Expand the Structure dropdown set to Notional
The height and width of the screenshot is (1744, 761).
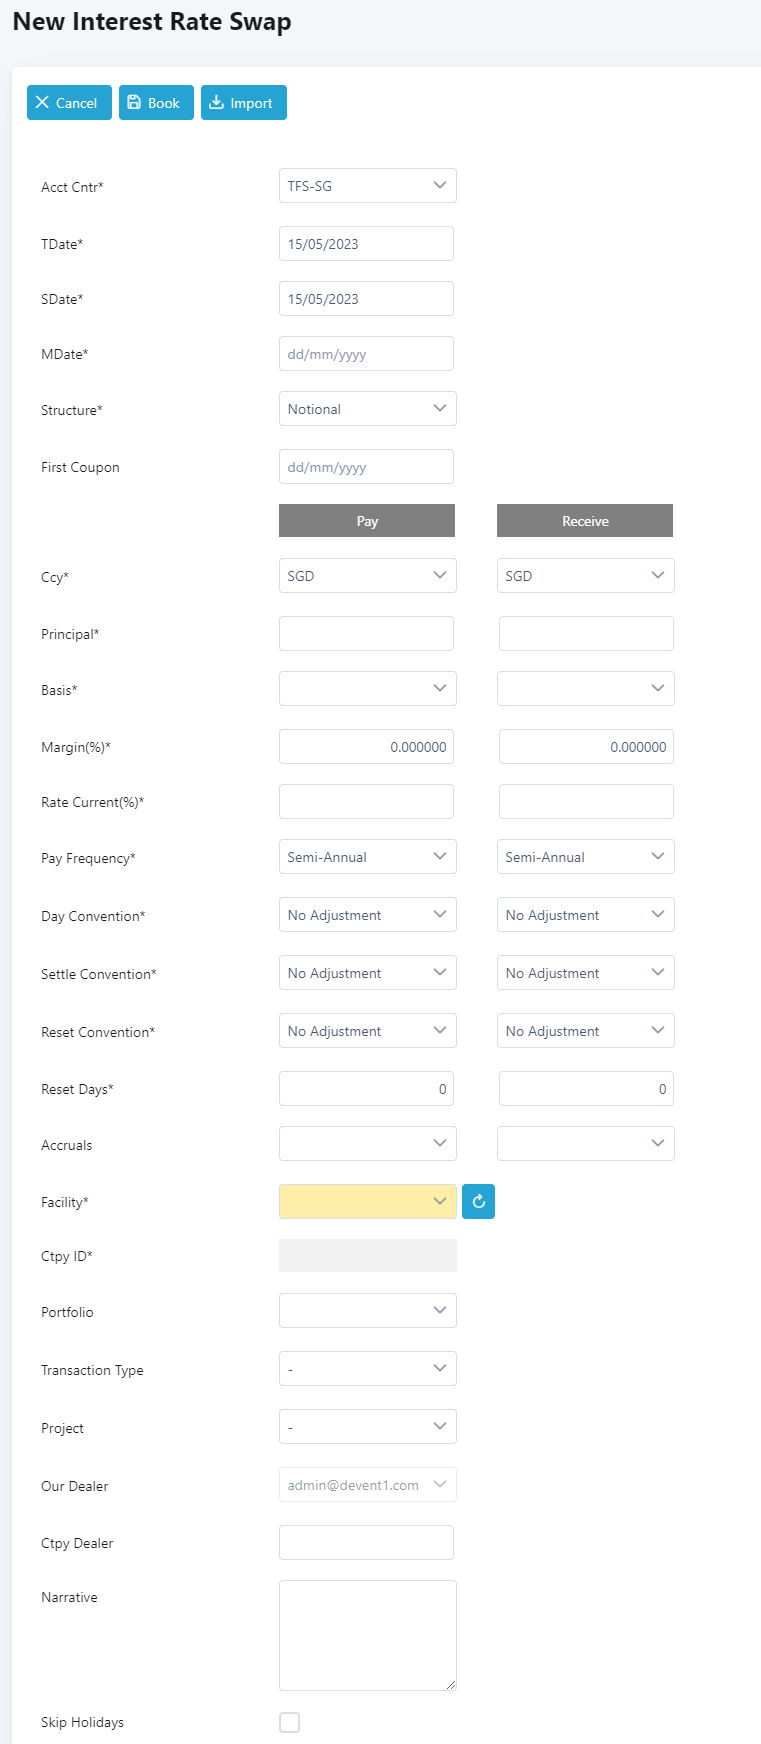point(368,409)
